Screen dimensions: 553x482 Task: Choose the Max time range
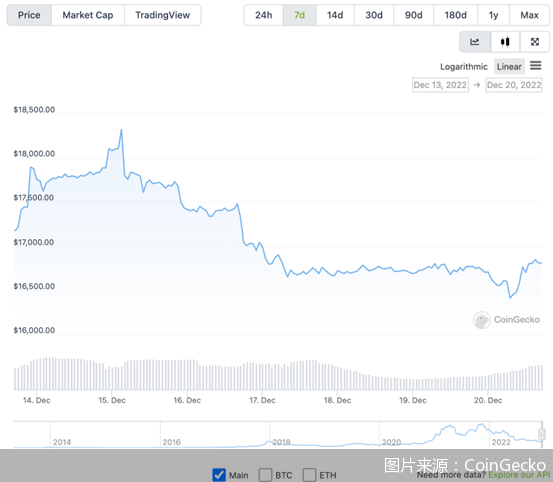pos(529,15)
